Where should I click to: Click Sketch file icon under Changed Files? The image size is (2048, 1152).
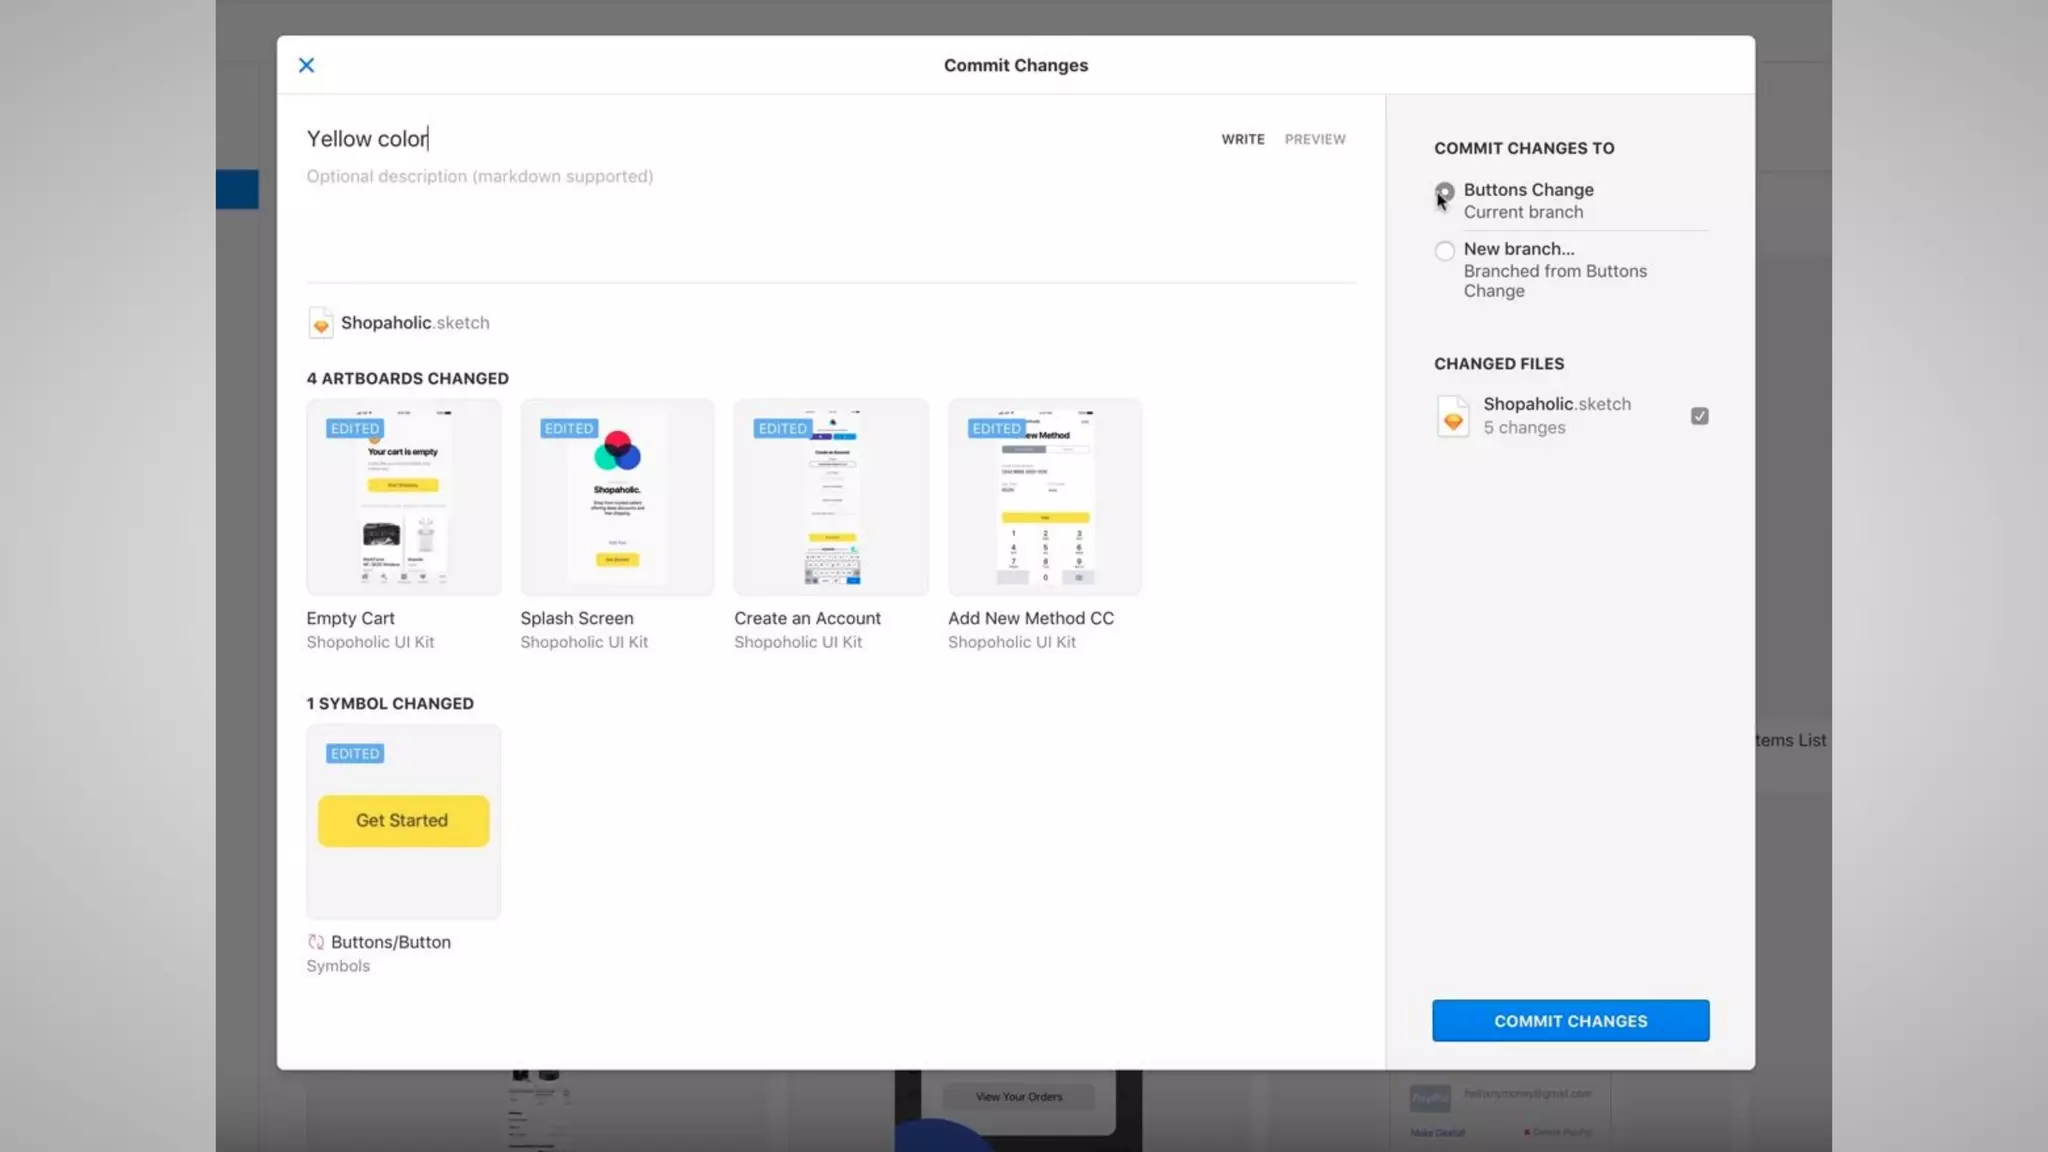[1452, 416]
